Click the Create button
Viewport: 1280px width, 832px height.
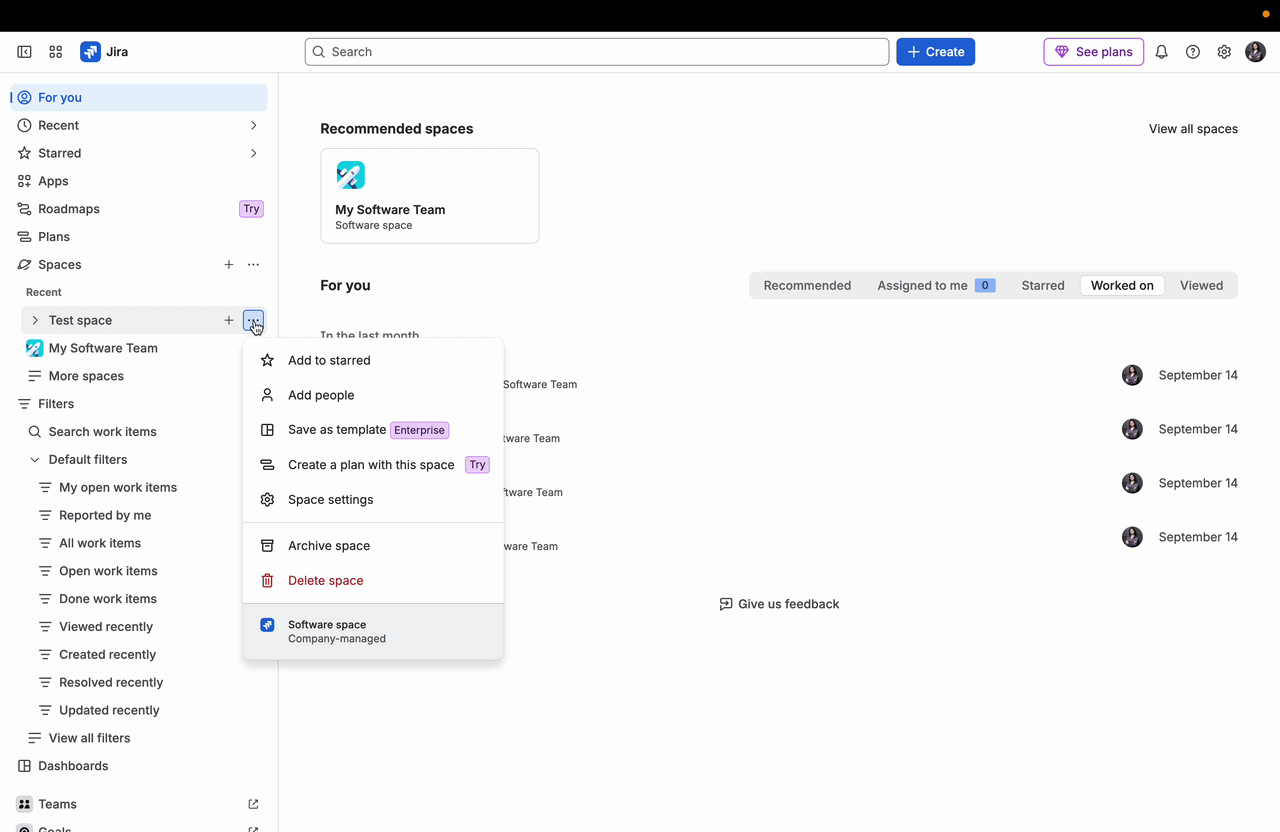(x=936, y=52)
